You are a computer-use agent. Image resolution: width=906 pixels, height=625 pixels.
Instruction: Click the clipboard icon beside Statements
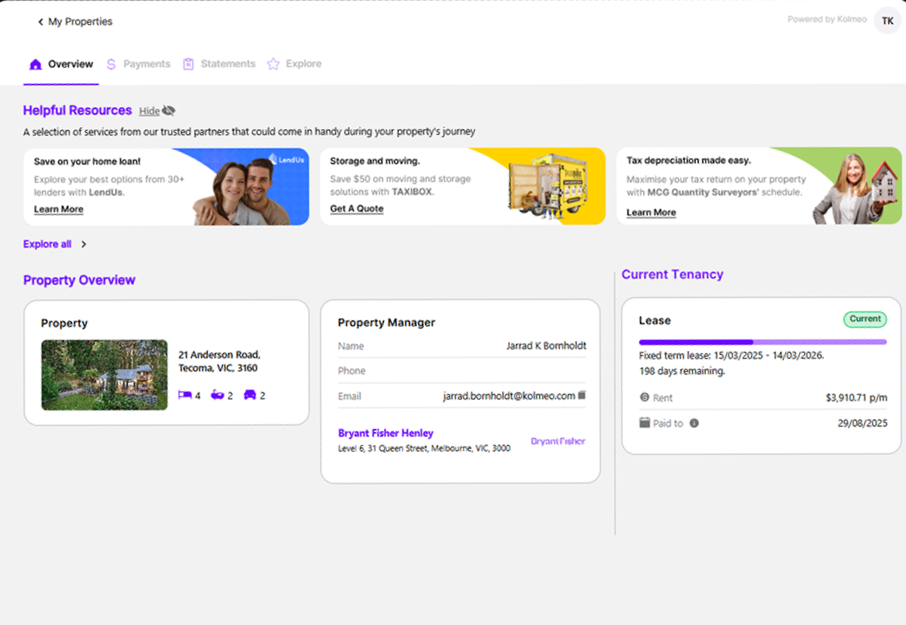(188, 64)
